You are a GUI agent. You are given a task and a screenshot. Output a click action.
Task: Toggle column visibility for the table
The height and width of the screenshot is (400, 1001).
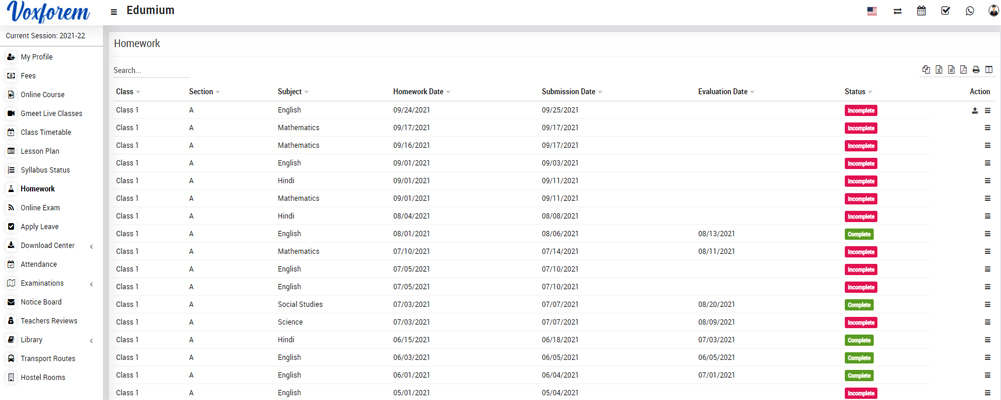989,70
